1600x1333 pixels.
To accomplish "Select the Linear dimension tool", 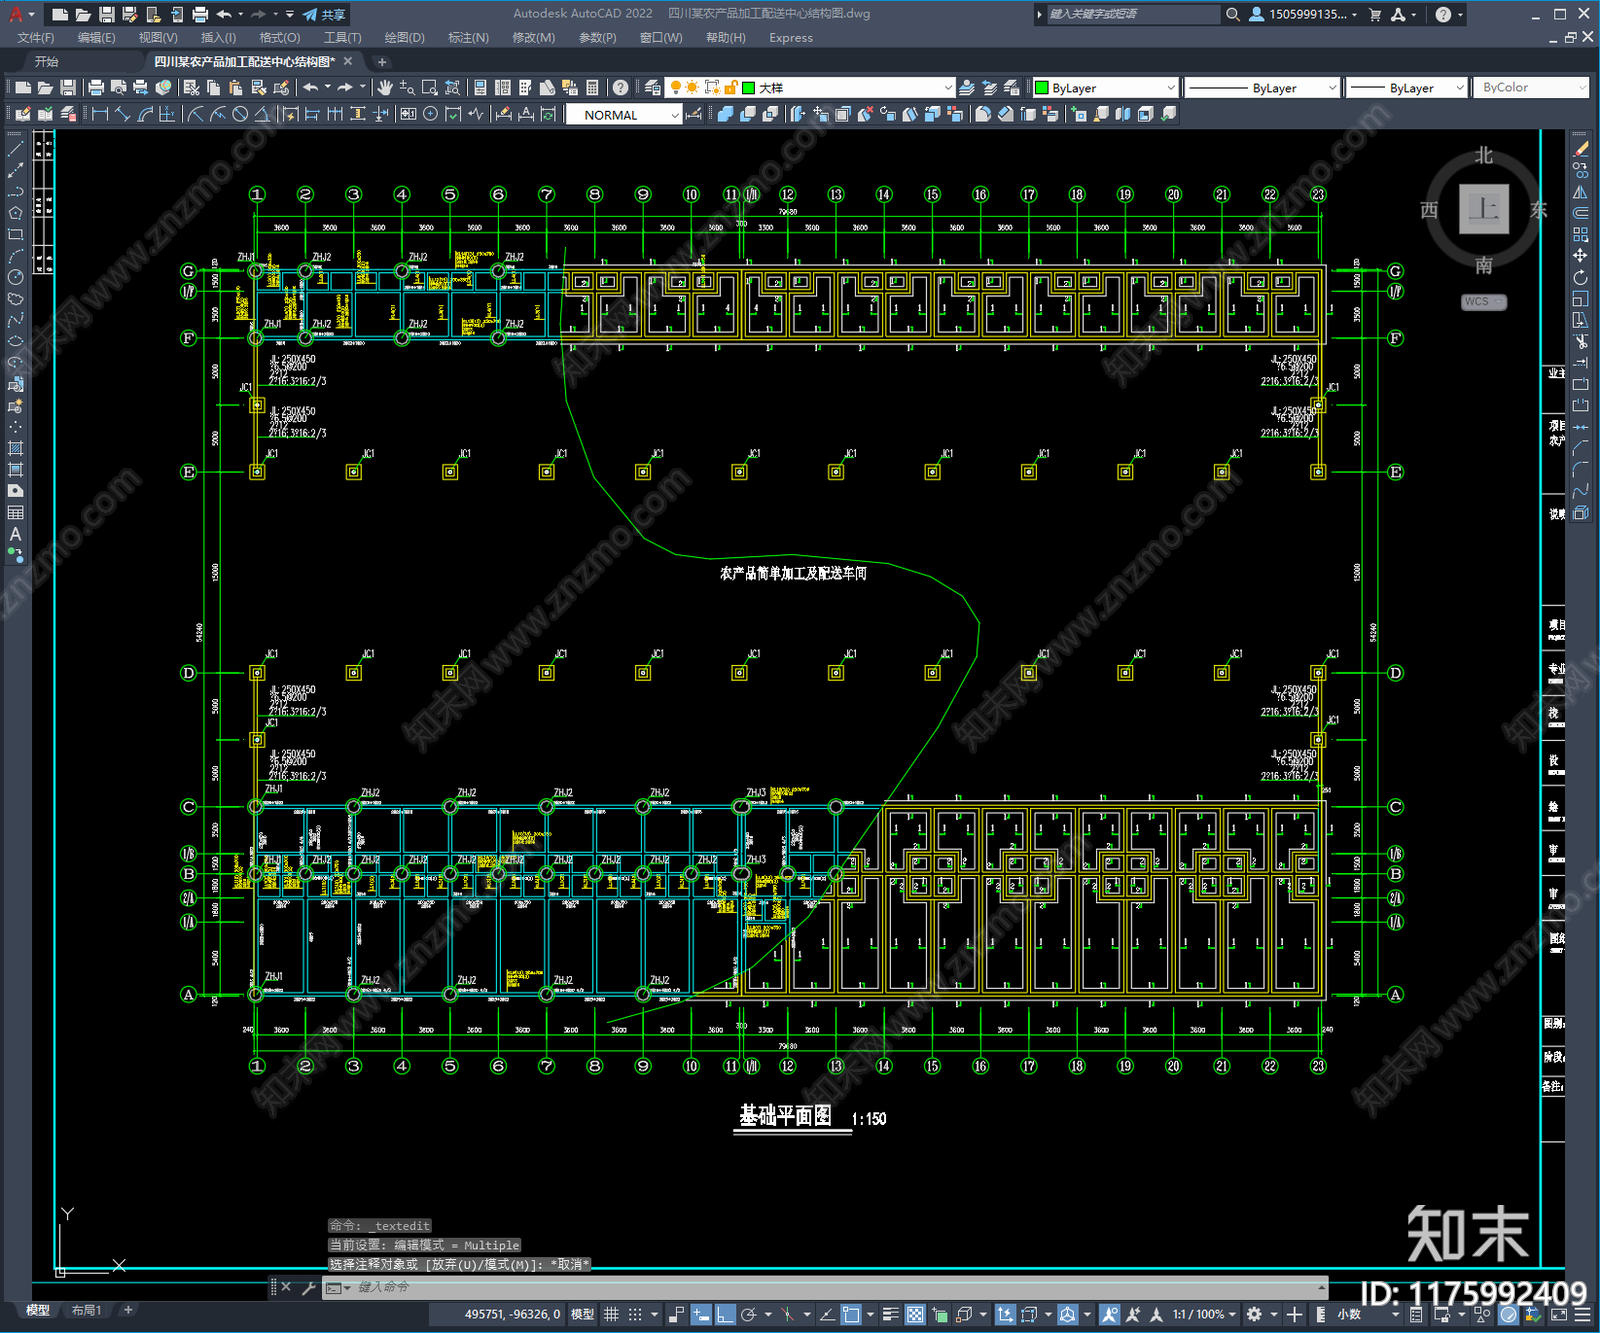I will (x=99, y=114).
